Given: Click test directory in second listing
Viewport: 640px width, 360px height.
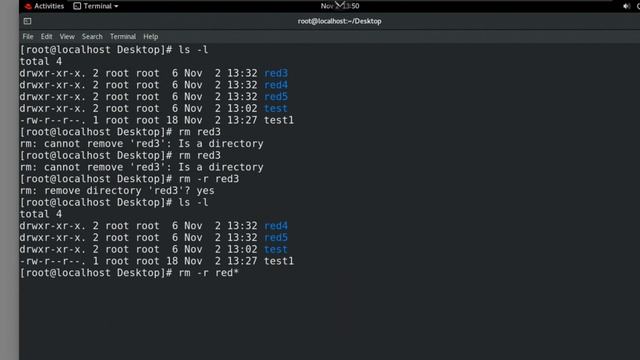Looking at the screenshot, I should 276,250.
